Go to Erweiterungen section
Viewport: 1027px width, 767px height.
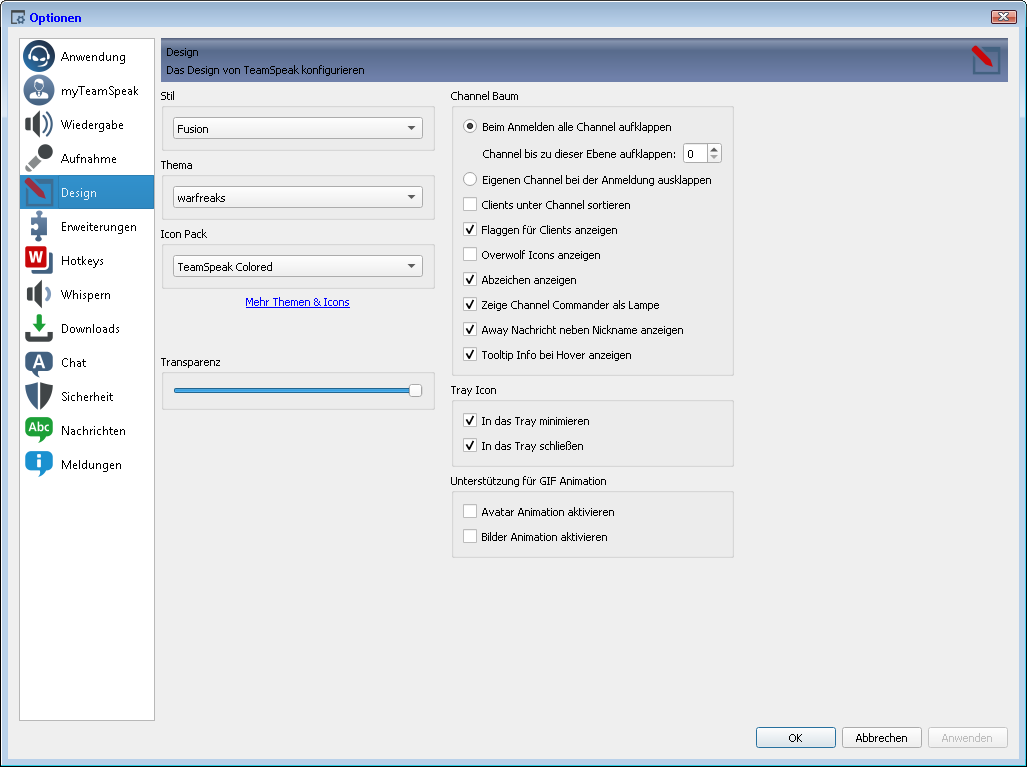(87, 227)
